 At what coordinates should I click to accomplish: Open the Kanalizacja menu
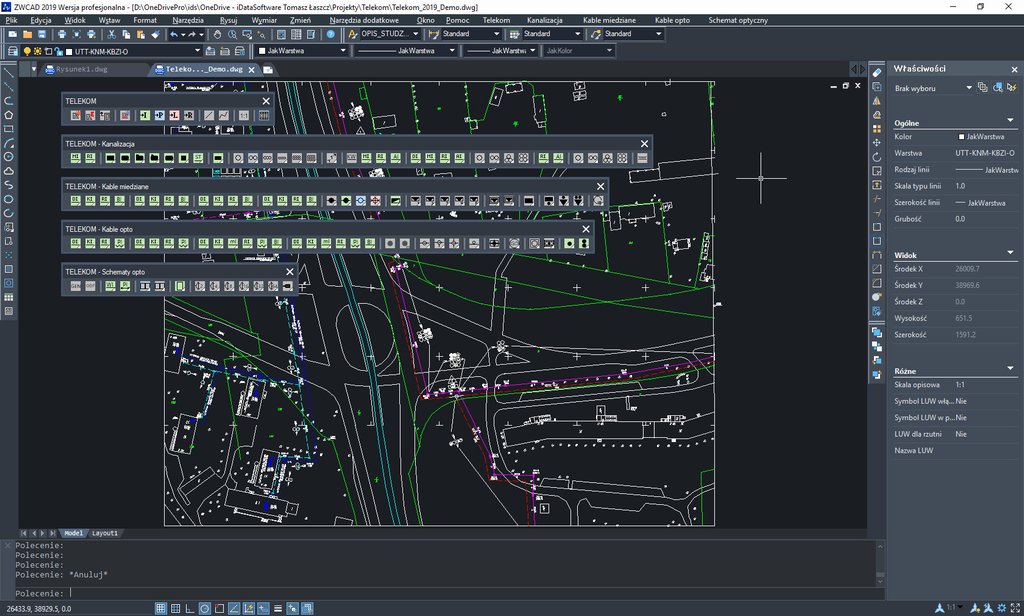pos(544,20)
